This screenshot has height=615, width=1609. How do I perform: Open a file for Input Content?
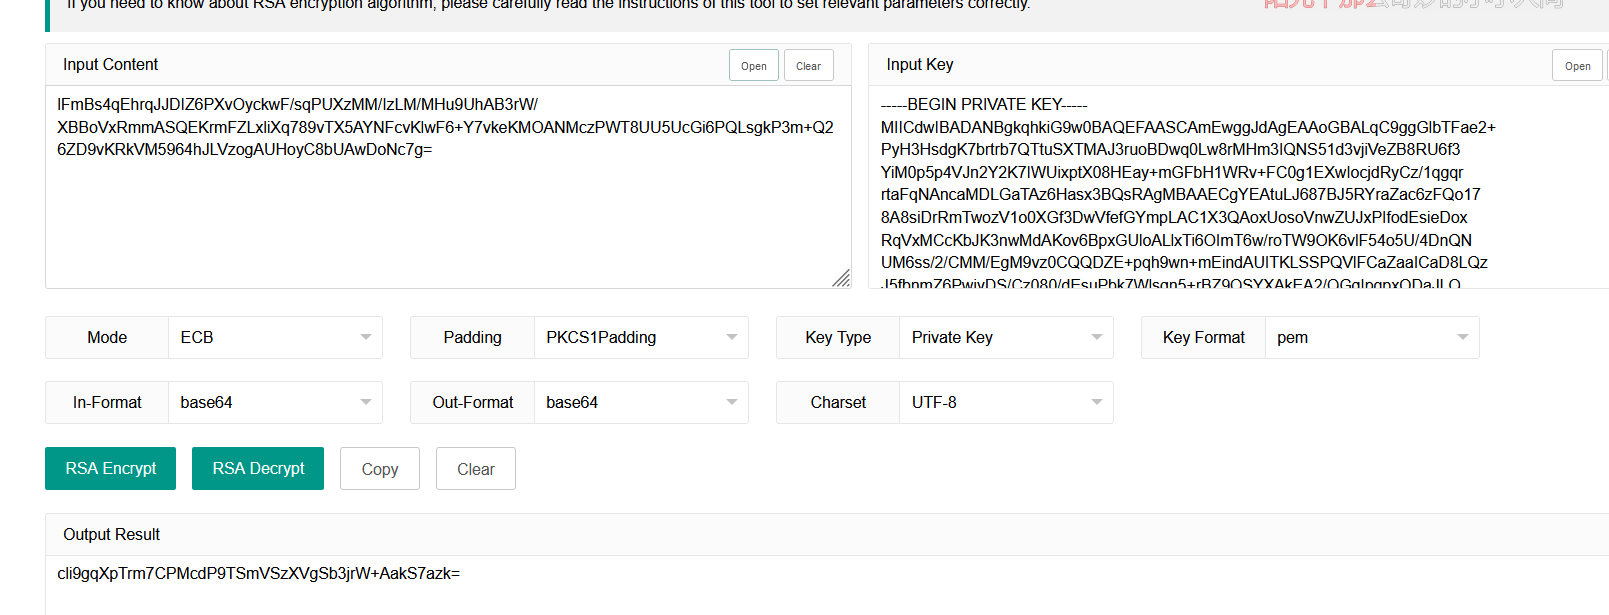pos(754,65)
